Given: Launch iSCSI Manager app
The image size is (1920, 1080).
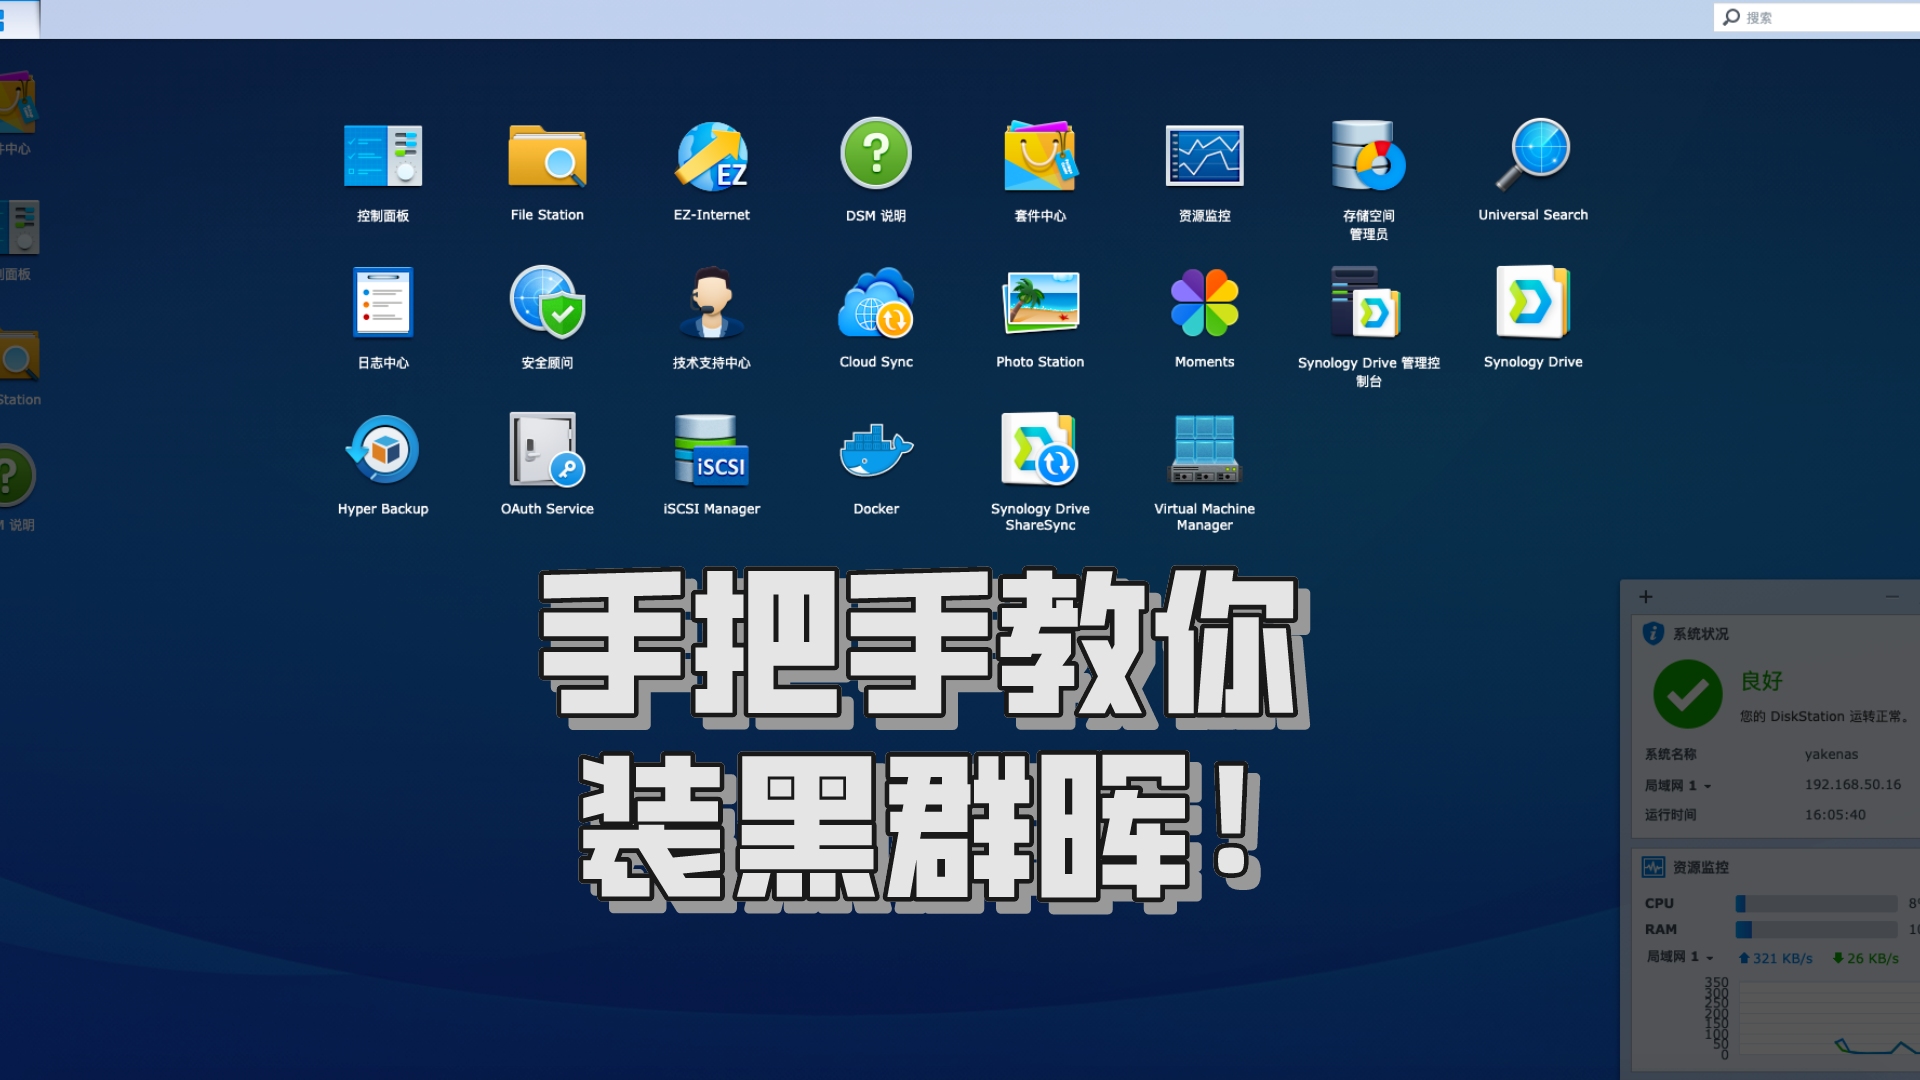Looking at the screenshot, I should [x=711, y=450].
